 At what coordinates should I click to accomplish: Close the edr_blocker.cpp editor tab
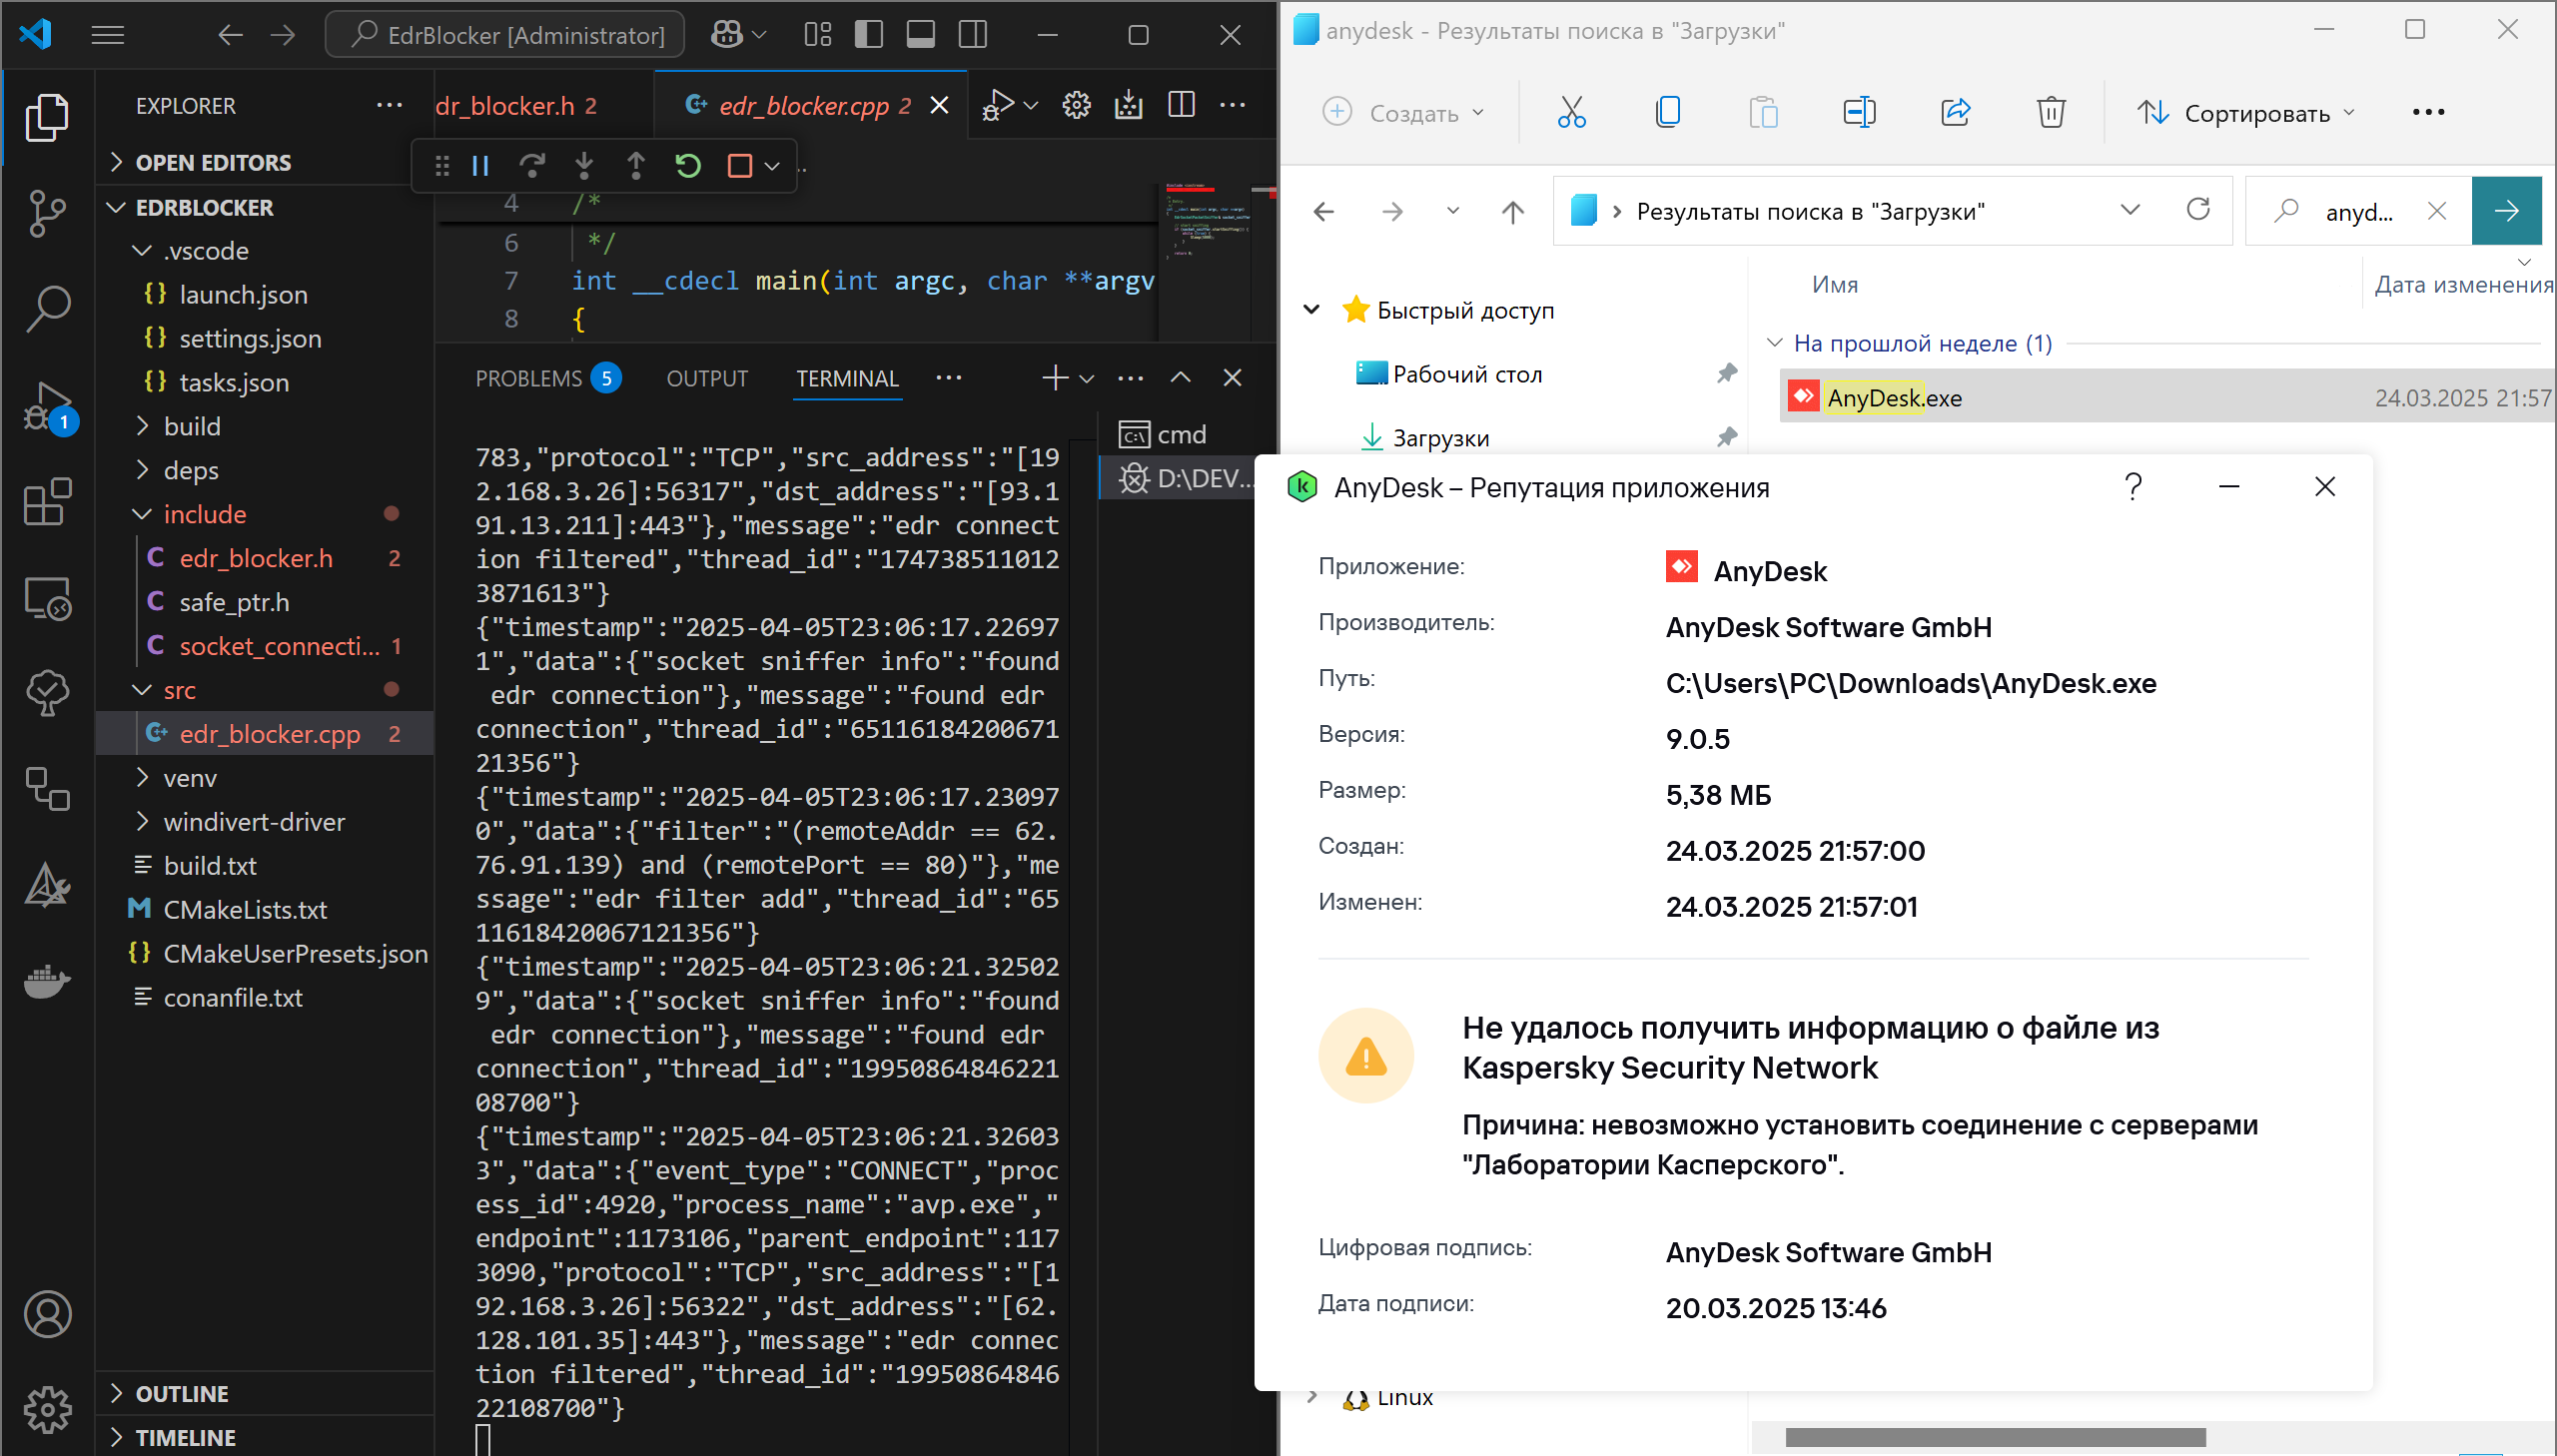click(939, 105)
